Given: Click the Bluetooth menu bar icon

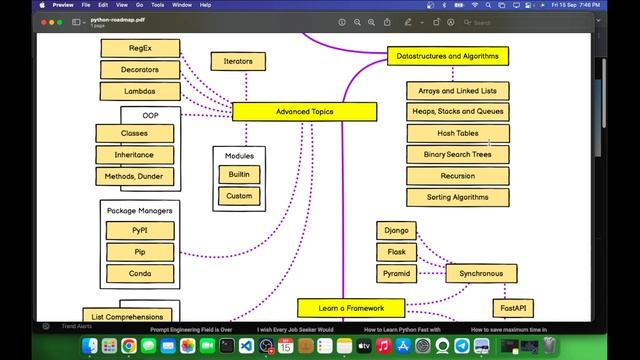Looking at the screenshot, I should tap(444, 5).
